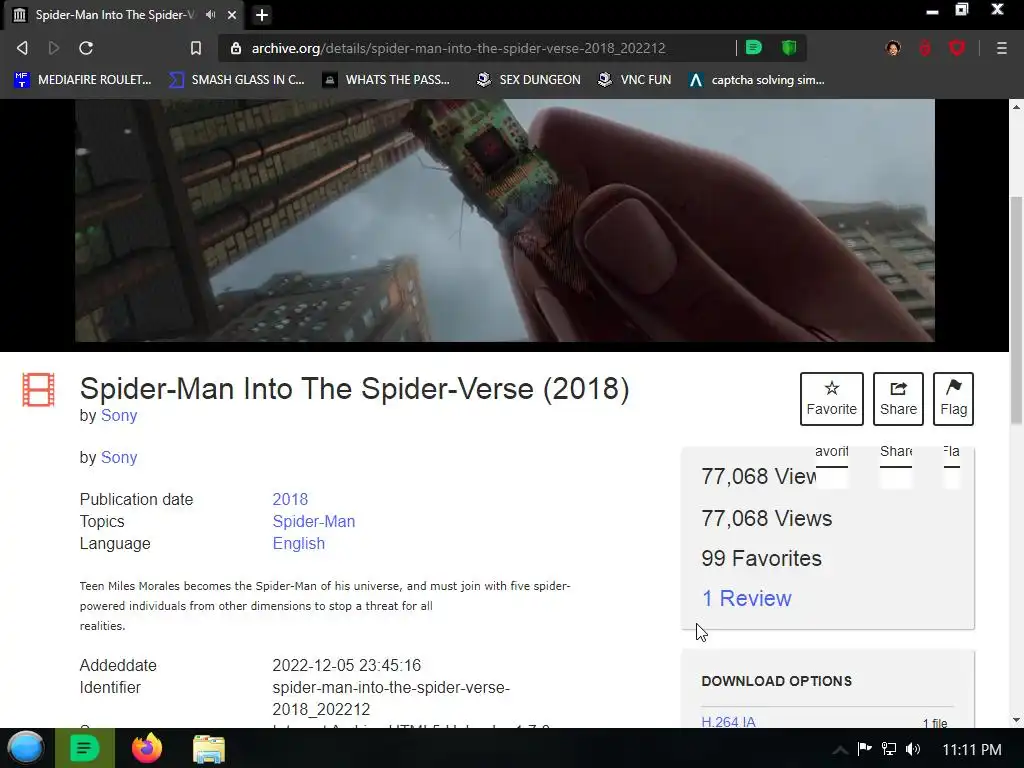Screen dimensions: 1024x768
Task: Show hidden tray icons chevron
Action: (x=840, y=749)
